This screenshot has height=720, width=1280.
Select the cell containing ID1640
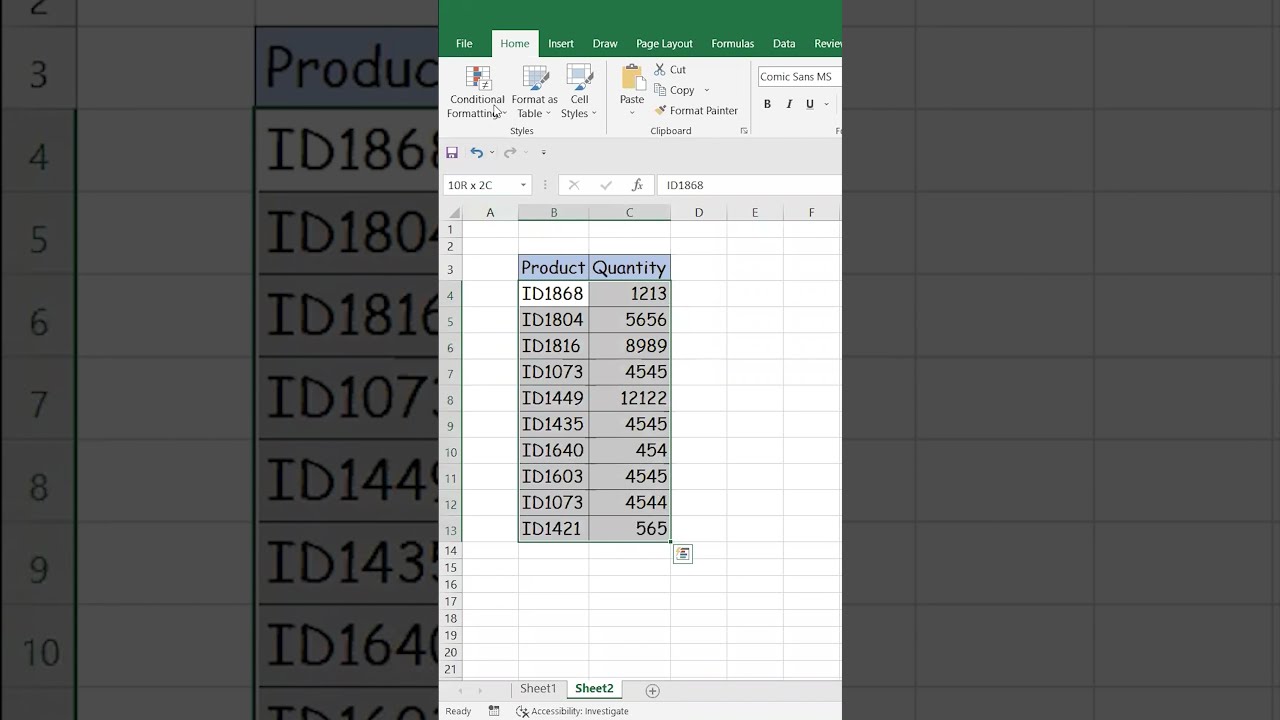(554, 450)
